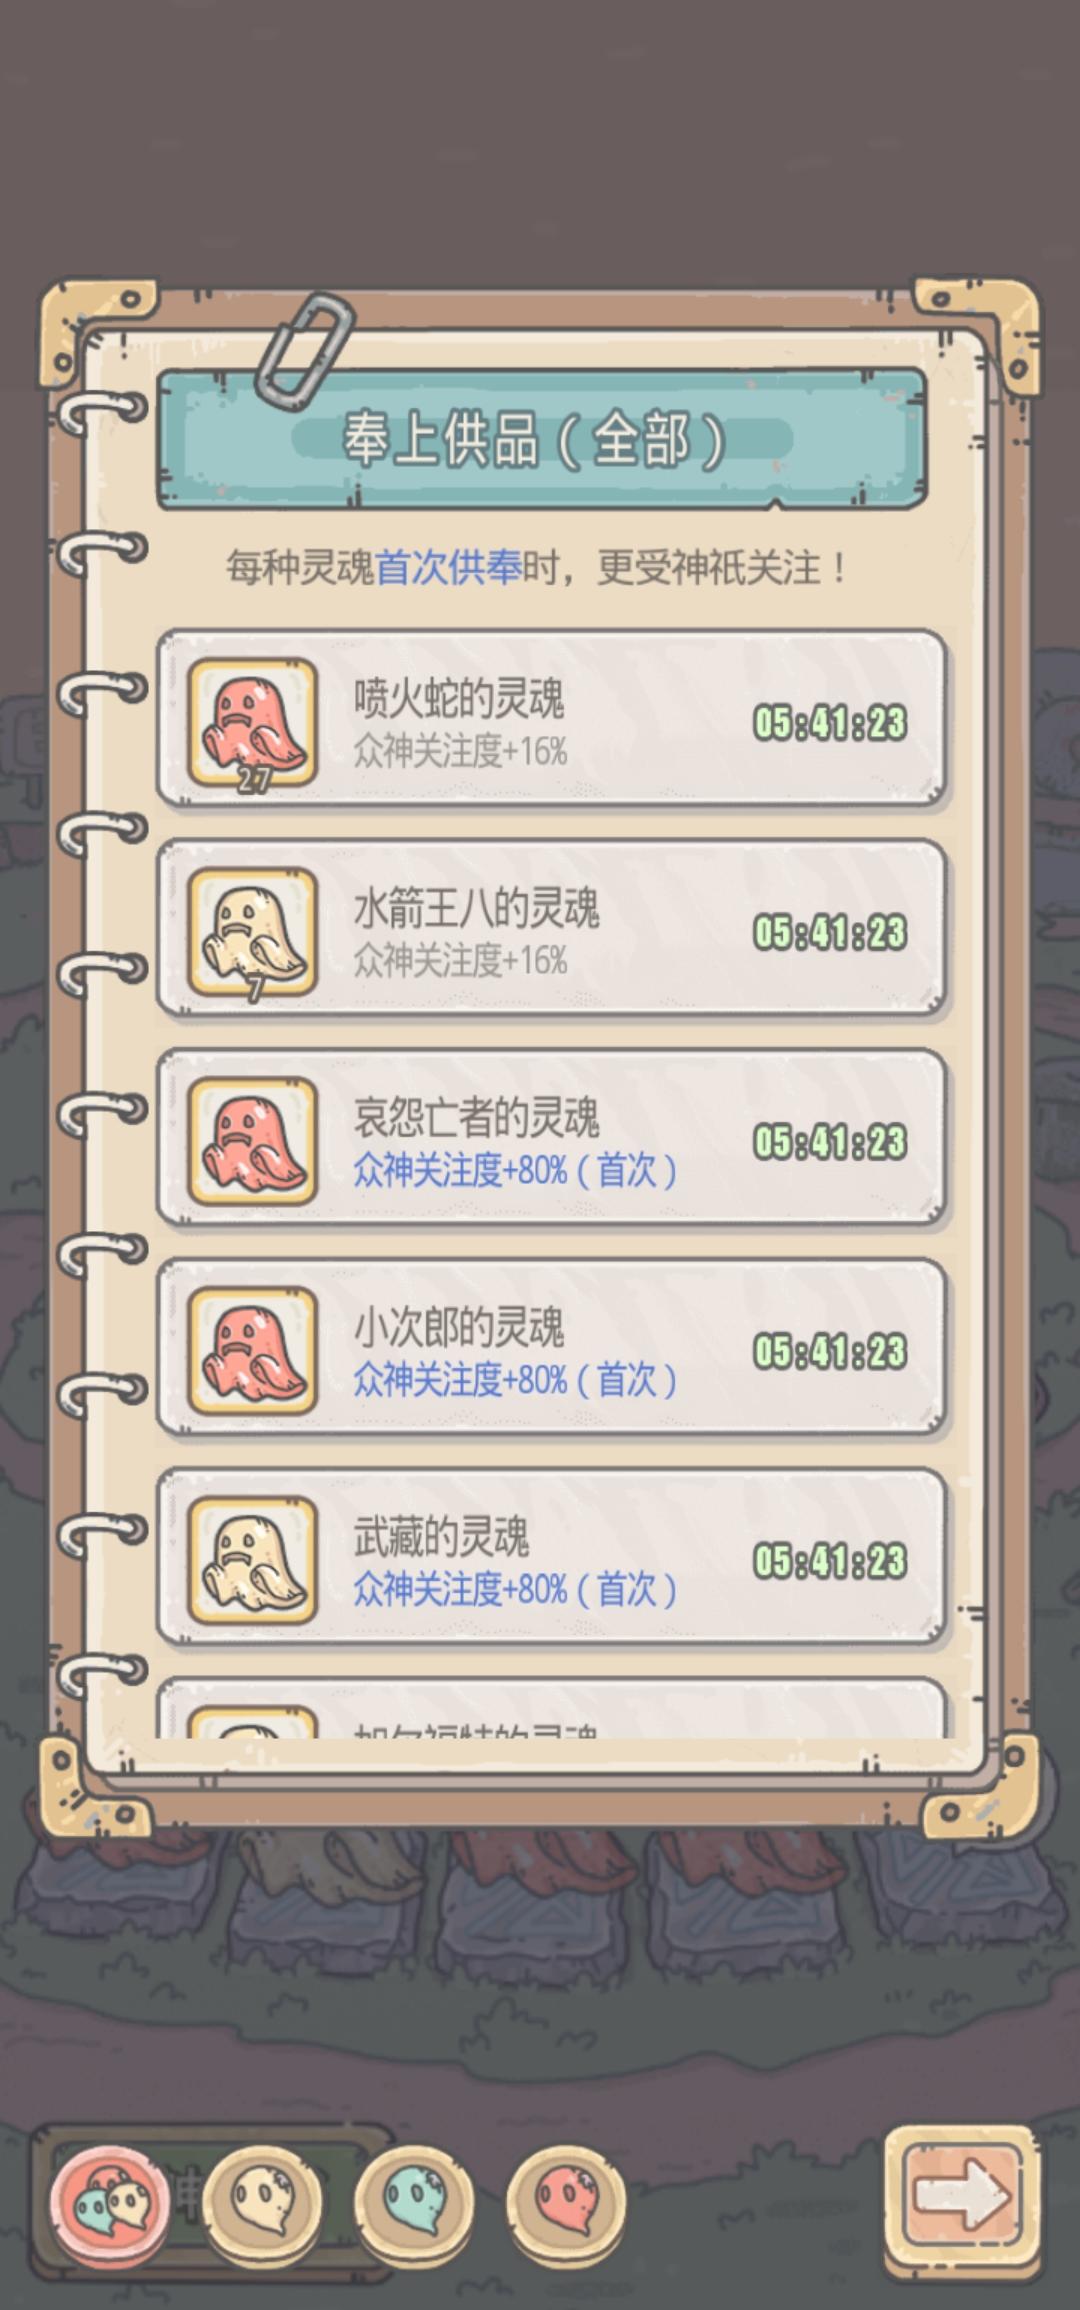Tap the 首次供奉 blue highlighted text

[448, 568]
